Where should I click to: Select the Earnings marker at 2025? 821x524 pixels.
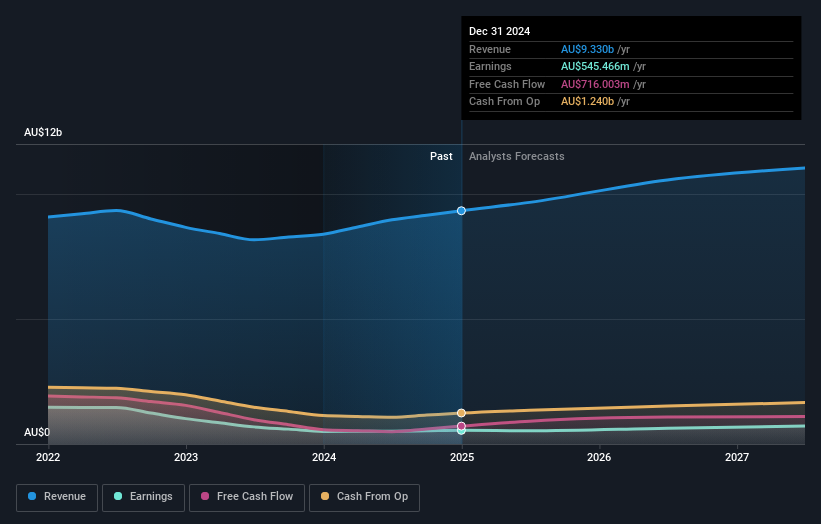[461, 431]
